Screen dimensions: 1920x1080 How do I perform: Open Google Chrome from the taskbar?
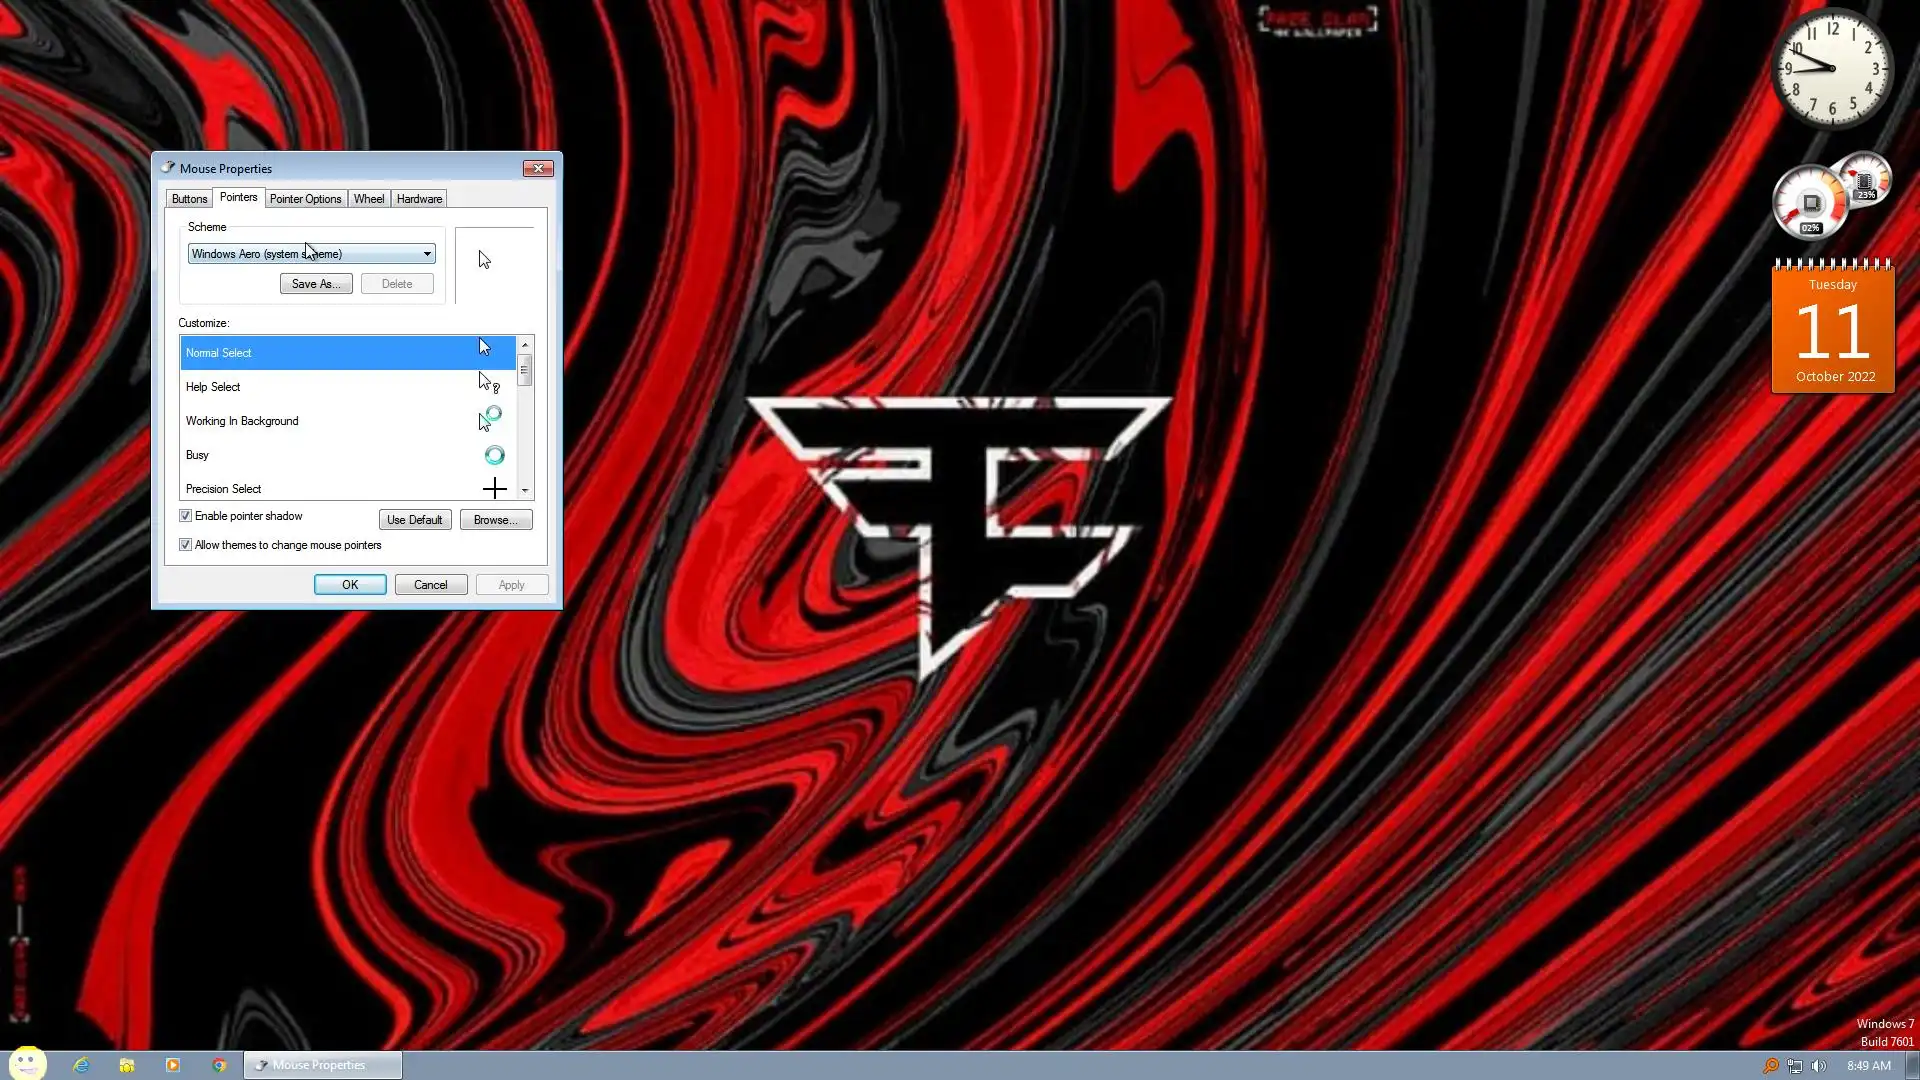(219, 1065)
